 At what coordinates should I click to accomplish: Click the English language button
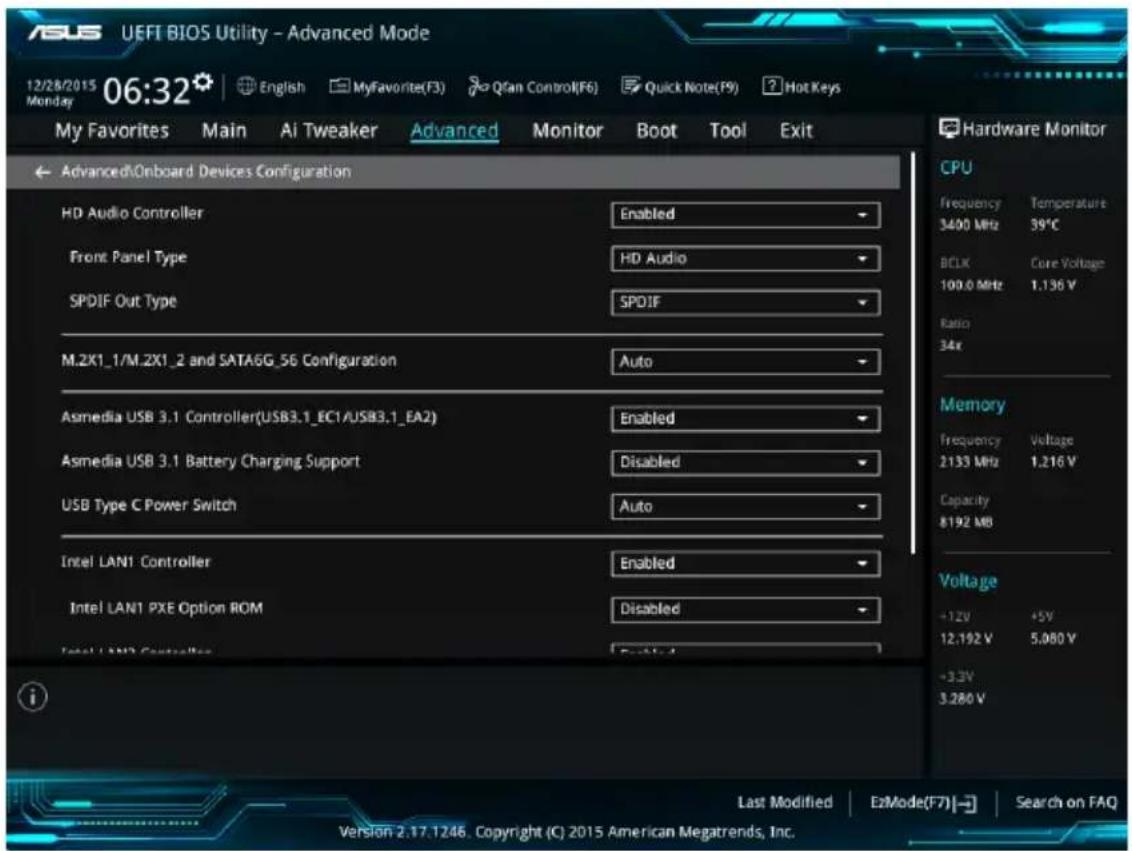[x=271, y=87]
